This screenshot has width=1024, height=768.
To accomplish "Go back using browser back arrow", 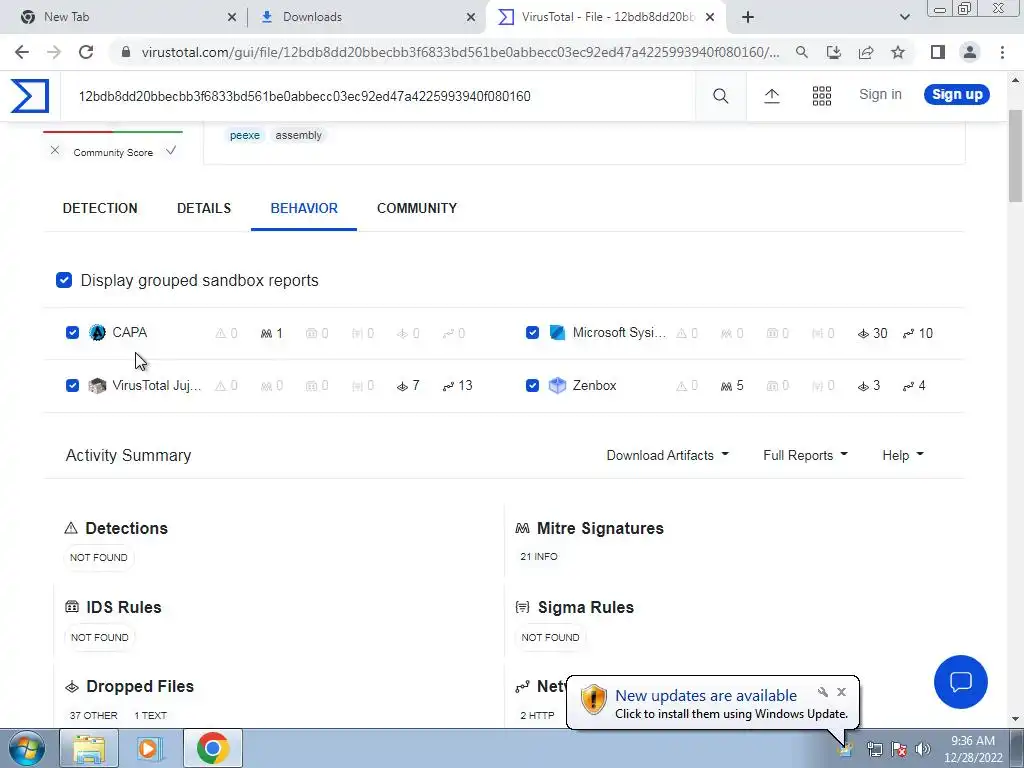I will [22, 52].
